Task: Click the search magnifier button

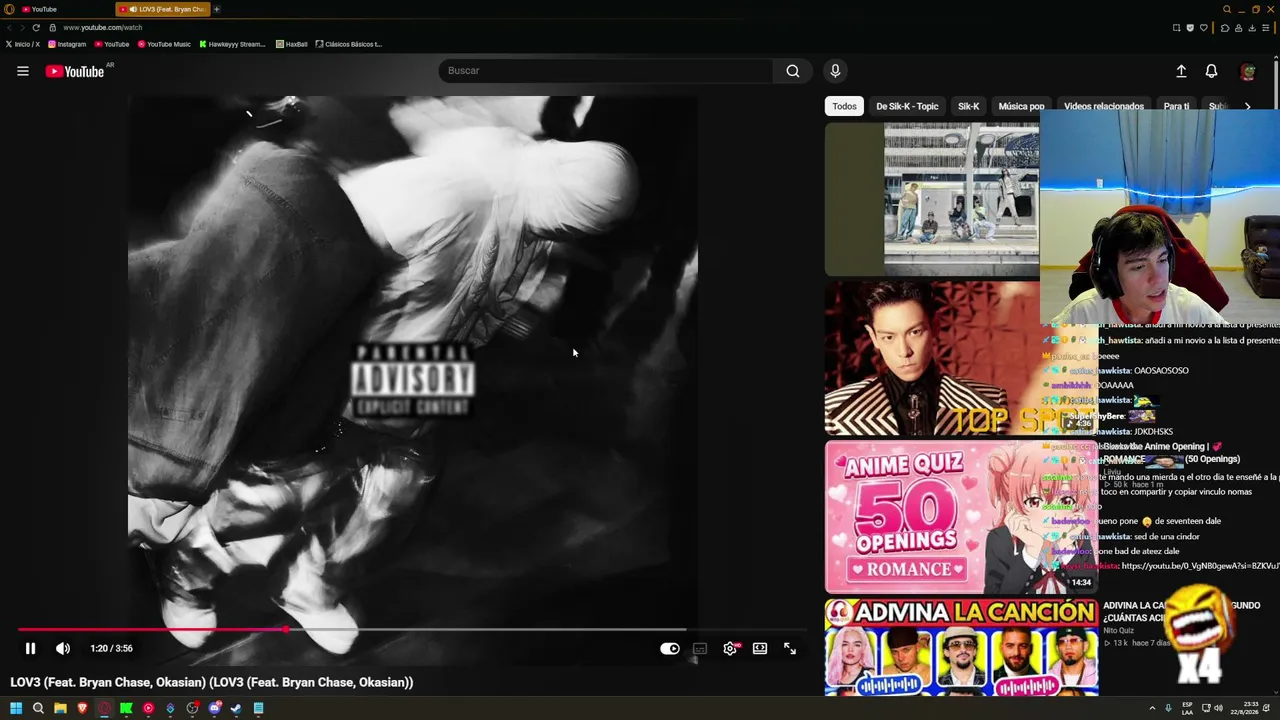Action: (x=793, y=71)
